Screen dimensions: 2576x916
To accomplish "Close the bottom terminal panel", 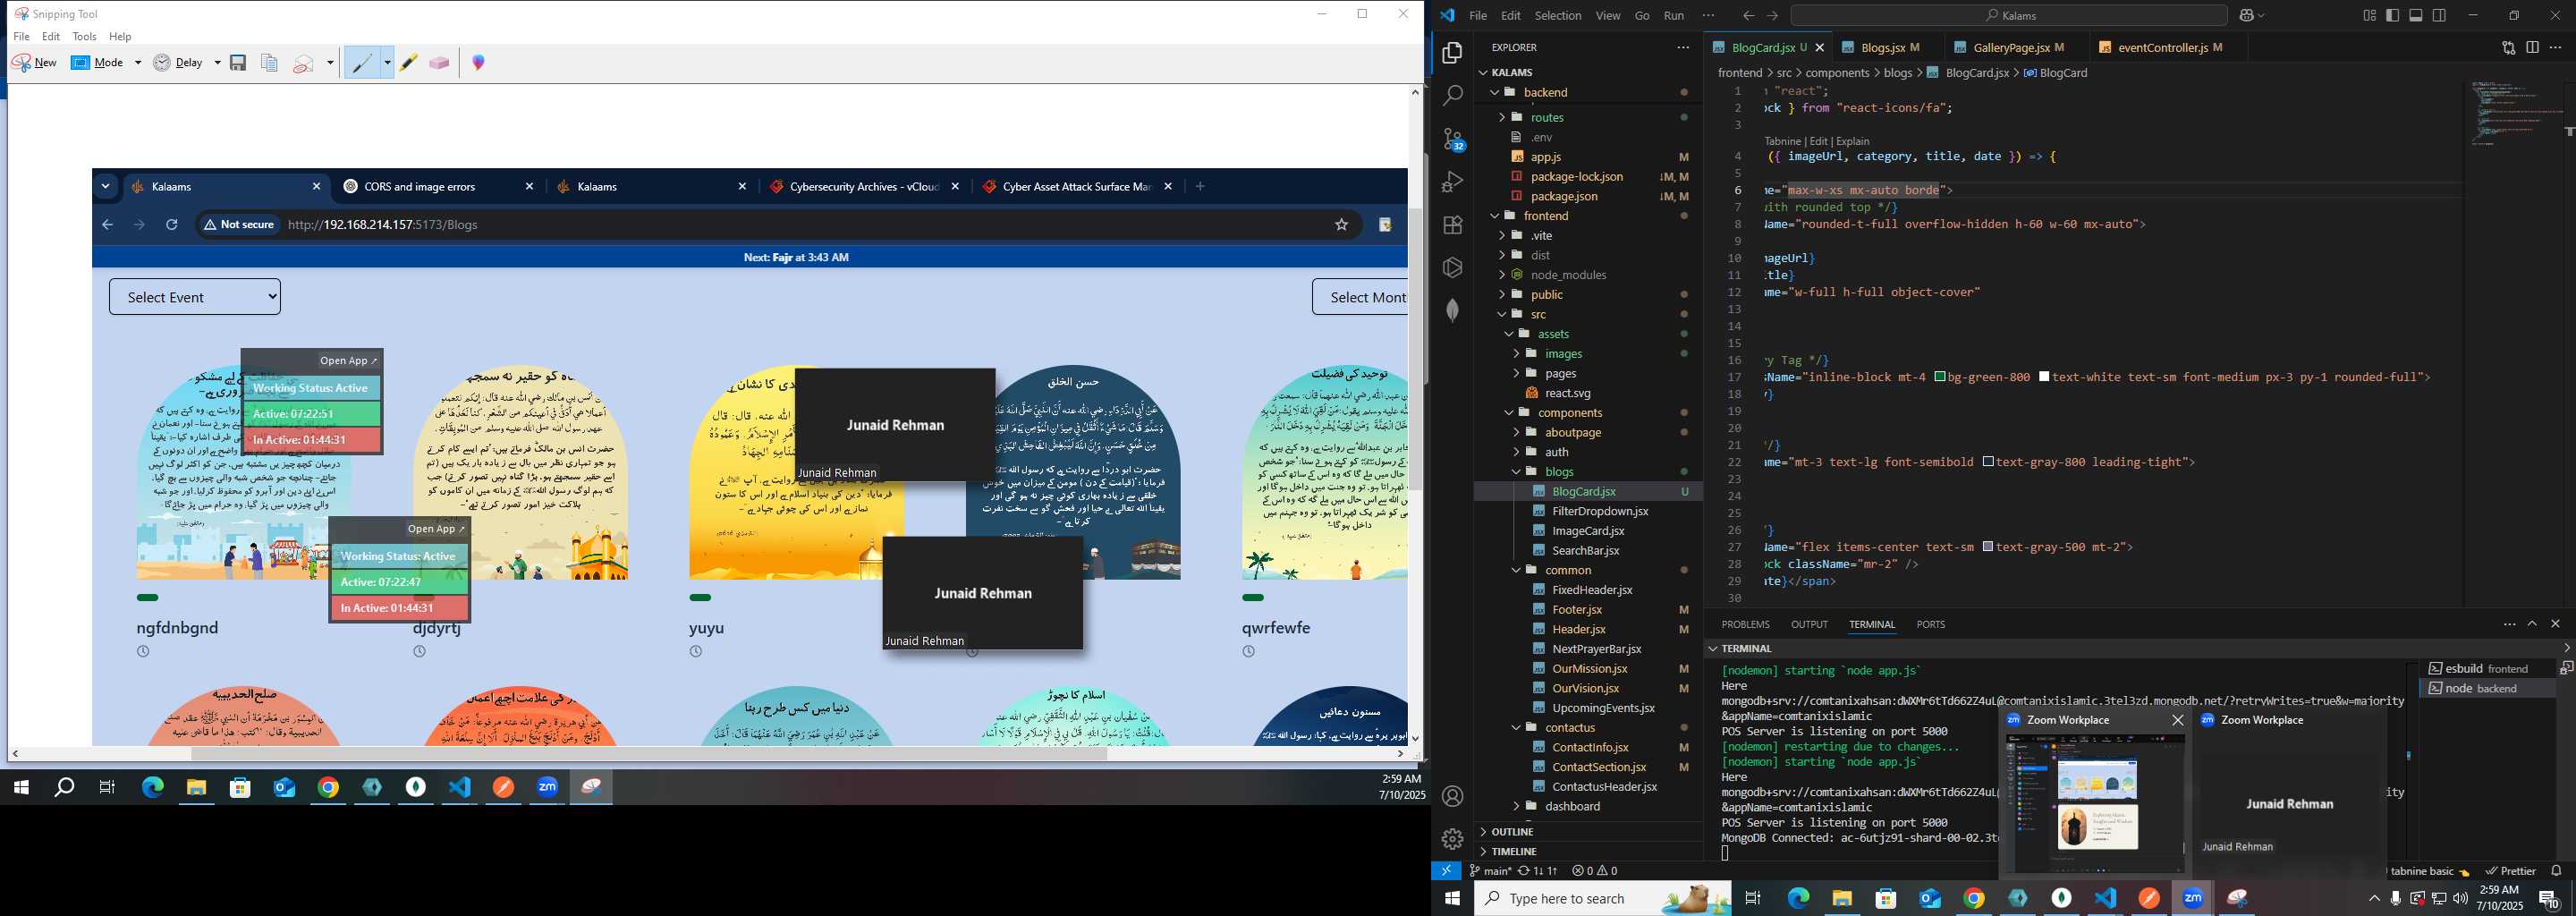I will (x=2555, y=624).
